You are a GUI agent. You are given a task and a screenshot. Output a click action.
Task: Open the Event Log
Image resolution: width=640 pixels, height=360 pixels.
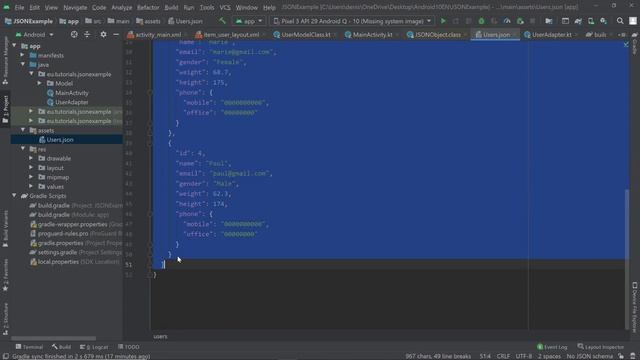552,347
